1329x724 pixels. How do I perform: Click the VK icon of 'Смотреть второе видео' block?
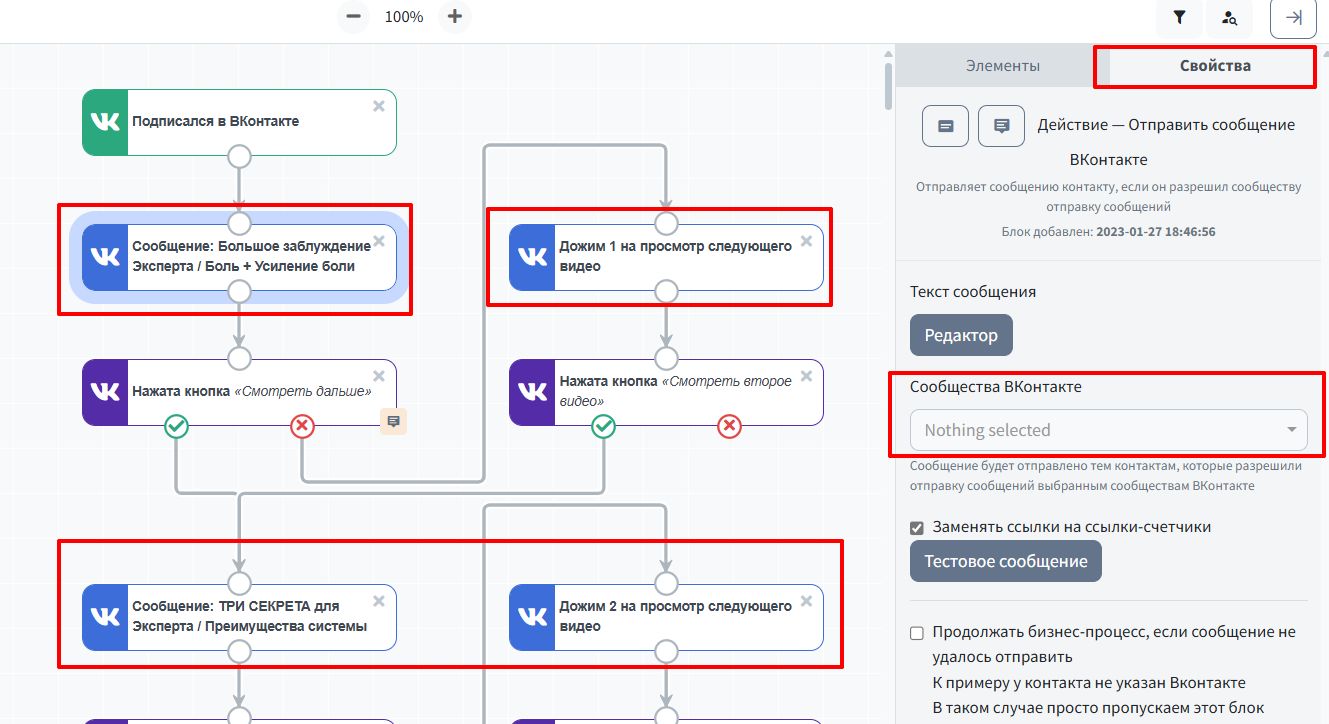(532, 392)
